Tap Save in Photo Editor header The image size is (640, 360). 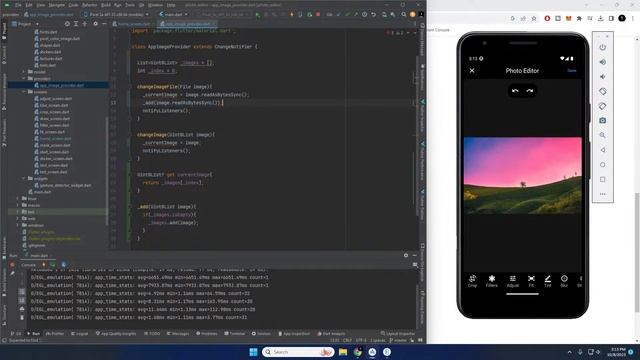[572, 71]
